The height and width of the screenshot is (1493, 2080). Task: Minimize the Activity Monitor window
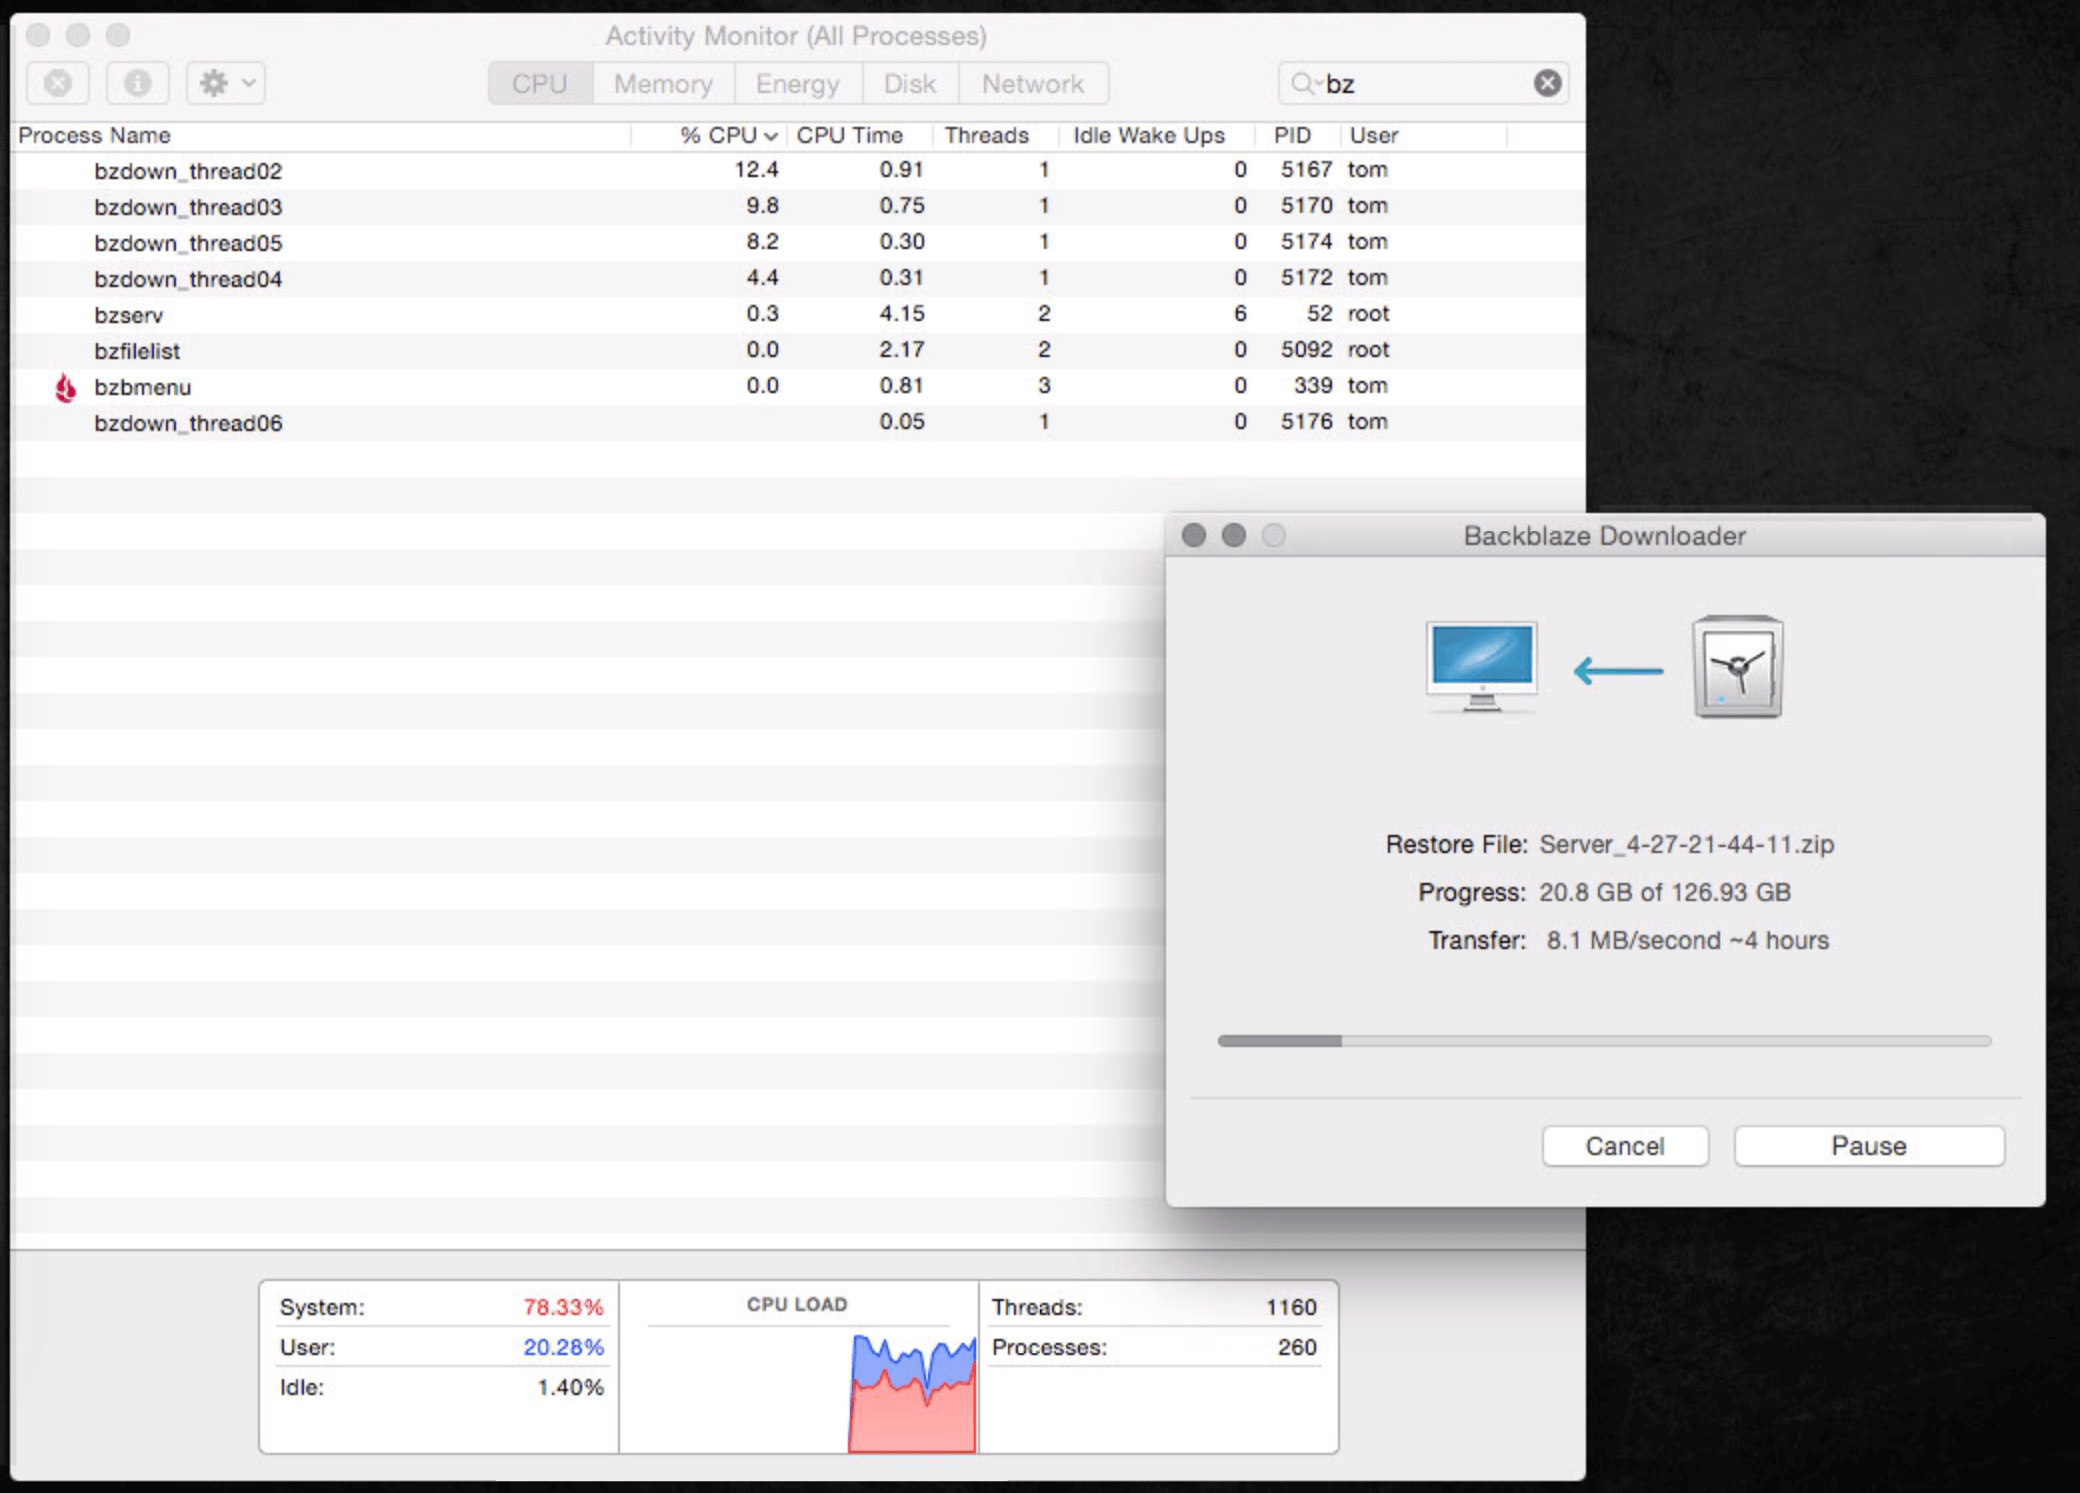pyautogui.click(x=78, y=35)
